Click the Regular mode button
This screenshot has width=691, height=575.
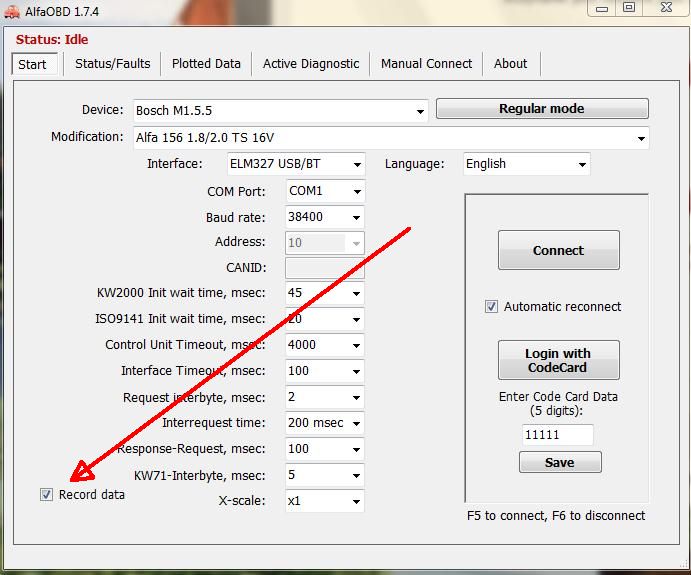coord(542,108)
